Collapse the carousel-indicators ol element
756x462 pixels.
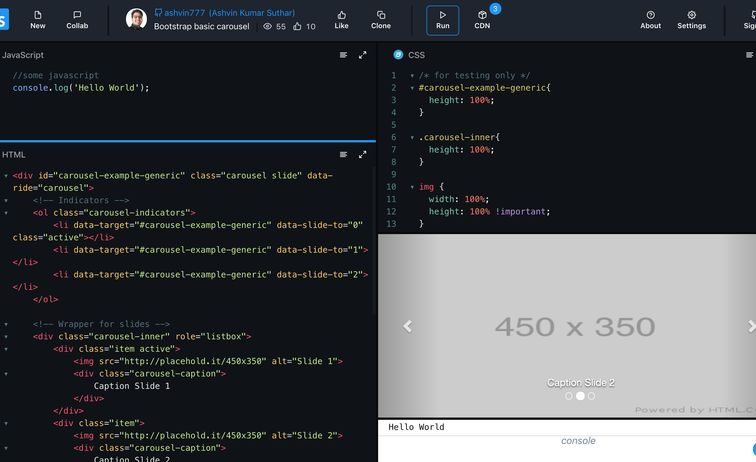pos(6,213)
